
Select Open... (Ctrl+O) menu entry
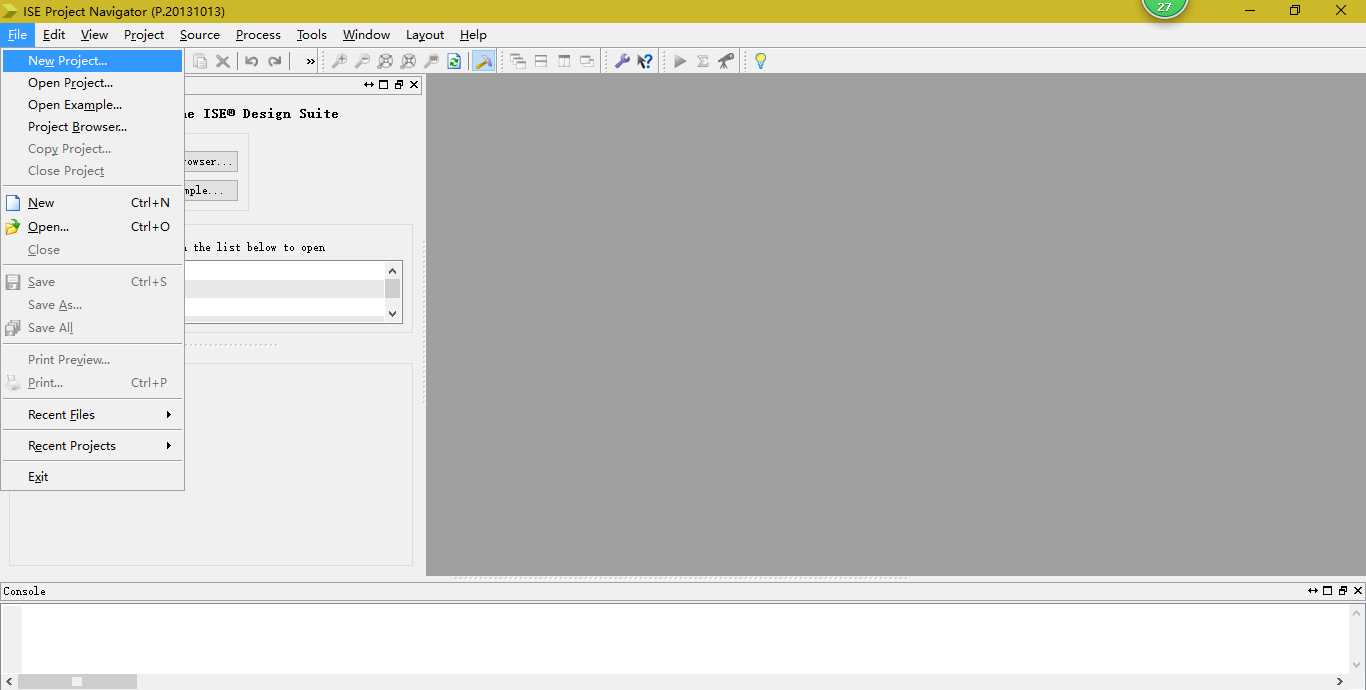tap(92, 227)
